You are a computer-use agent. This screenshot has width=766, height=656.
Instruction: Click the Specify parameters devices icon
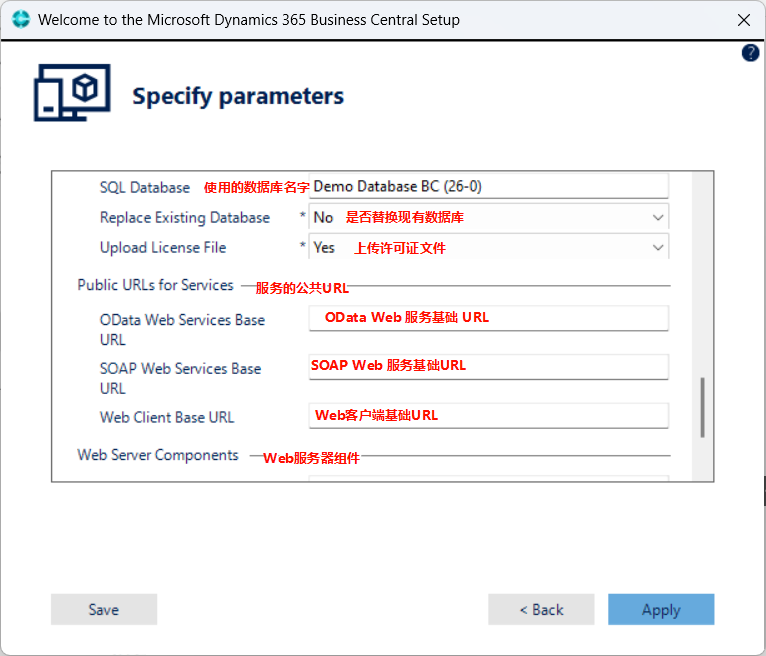point(72,92)
